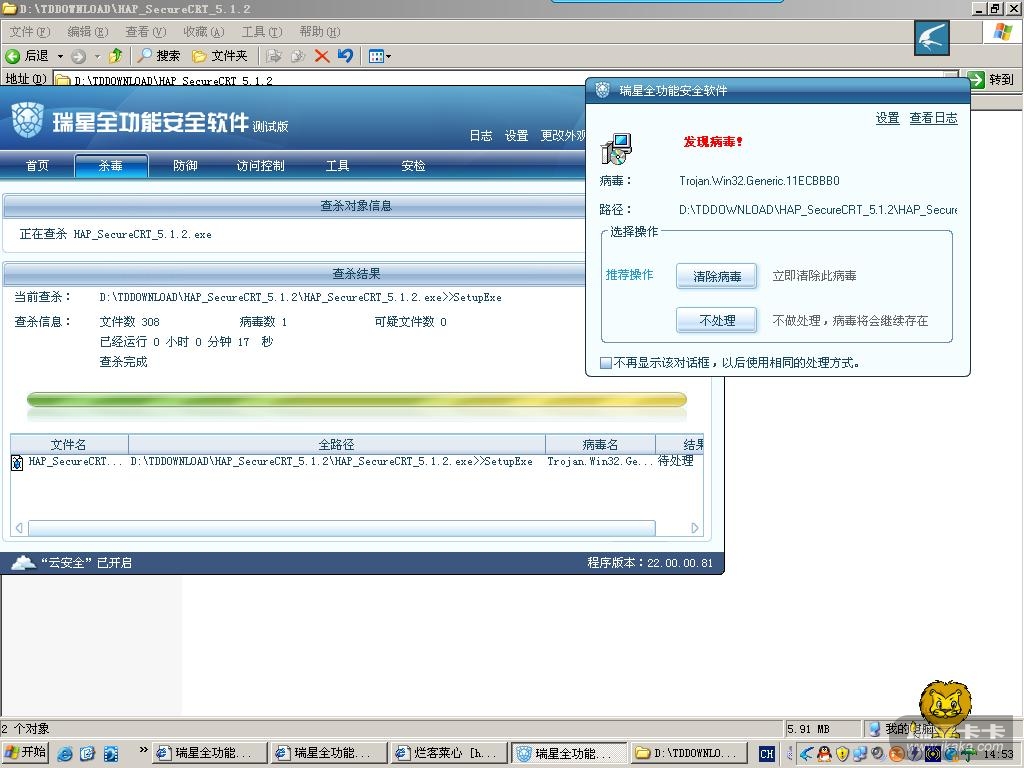Expand the quick launch » chevron
The height and width of the screenshot is (768, 1024).
click(143, 751)
